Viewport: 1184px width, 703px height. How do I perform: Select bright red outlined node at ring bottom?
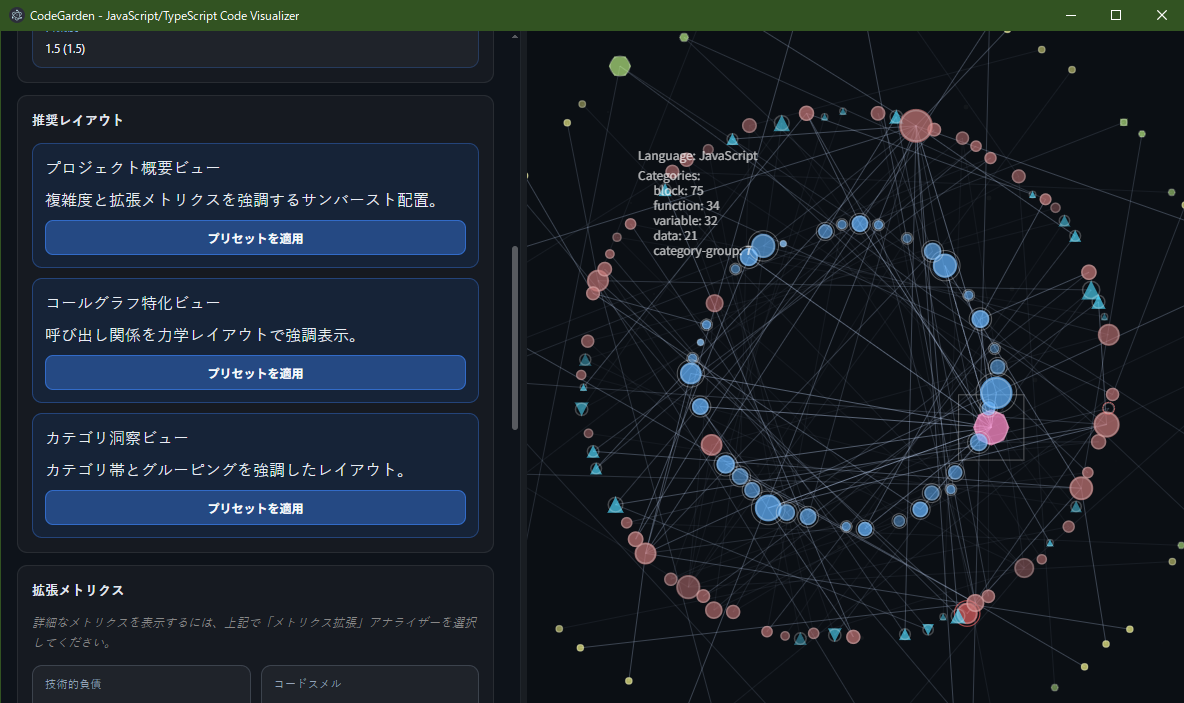tap(967, 614)
